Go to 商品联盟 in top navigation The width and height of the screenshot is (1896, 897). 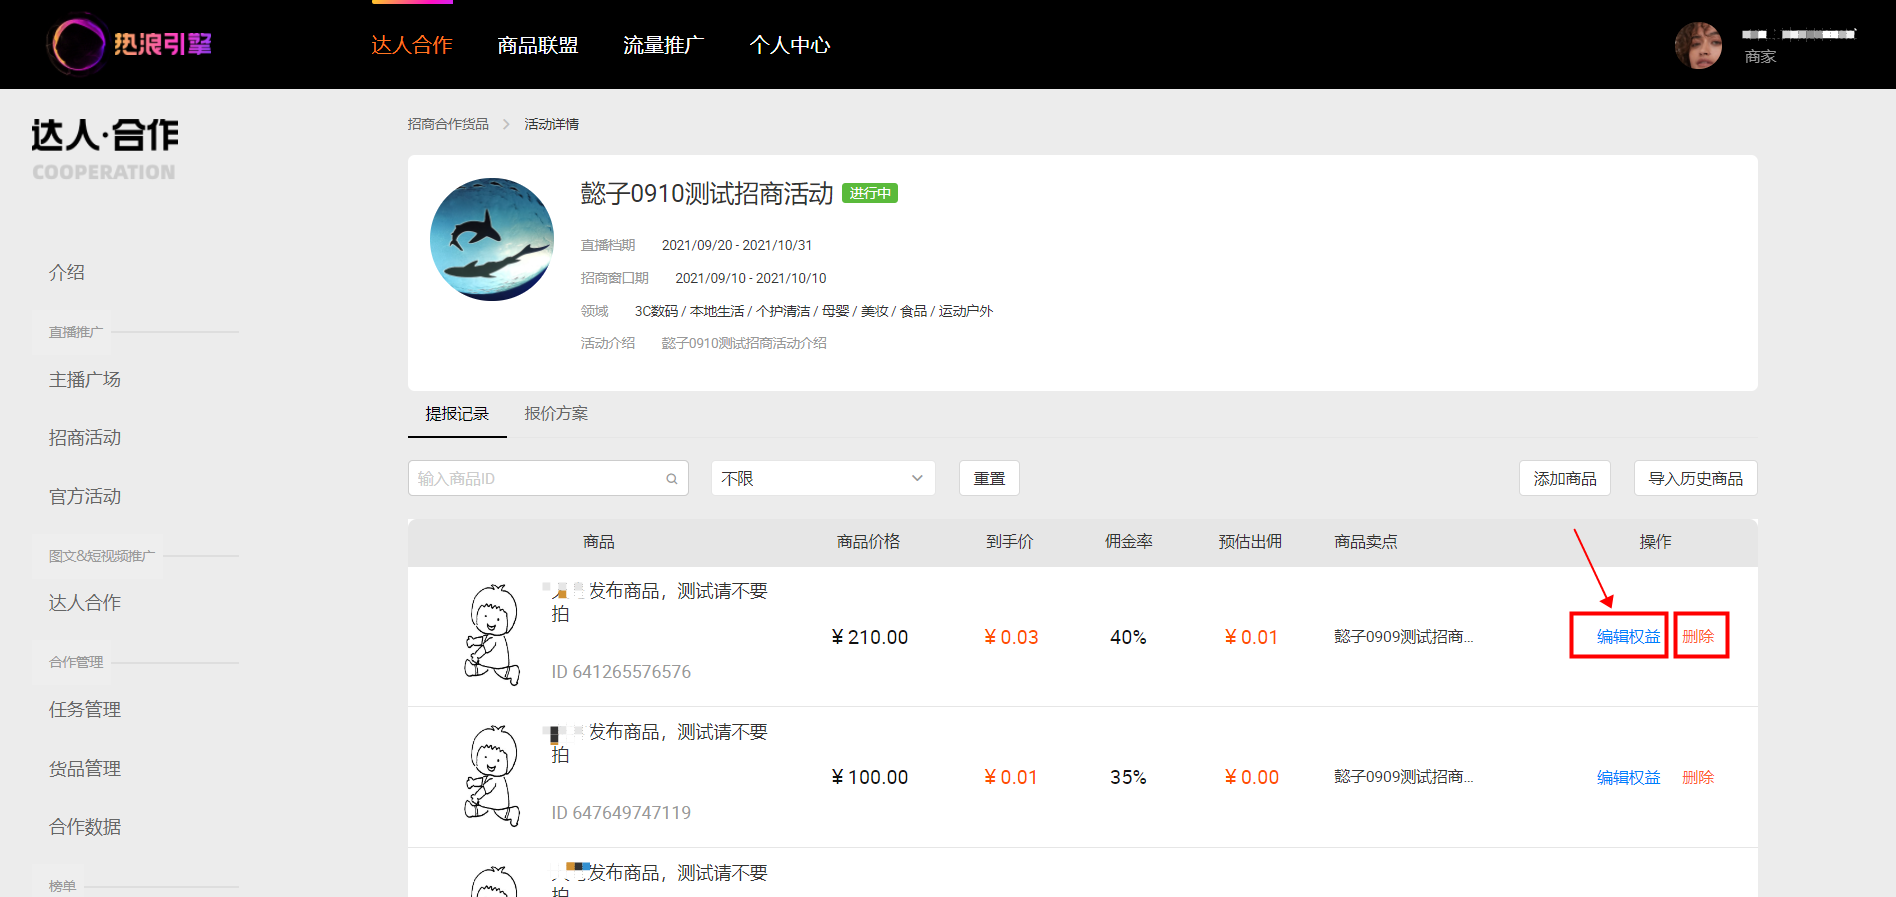tap(538, 45)
